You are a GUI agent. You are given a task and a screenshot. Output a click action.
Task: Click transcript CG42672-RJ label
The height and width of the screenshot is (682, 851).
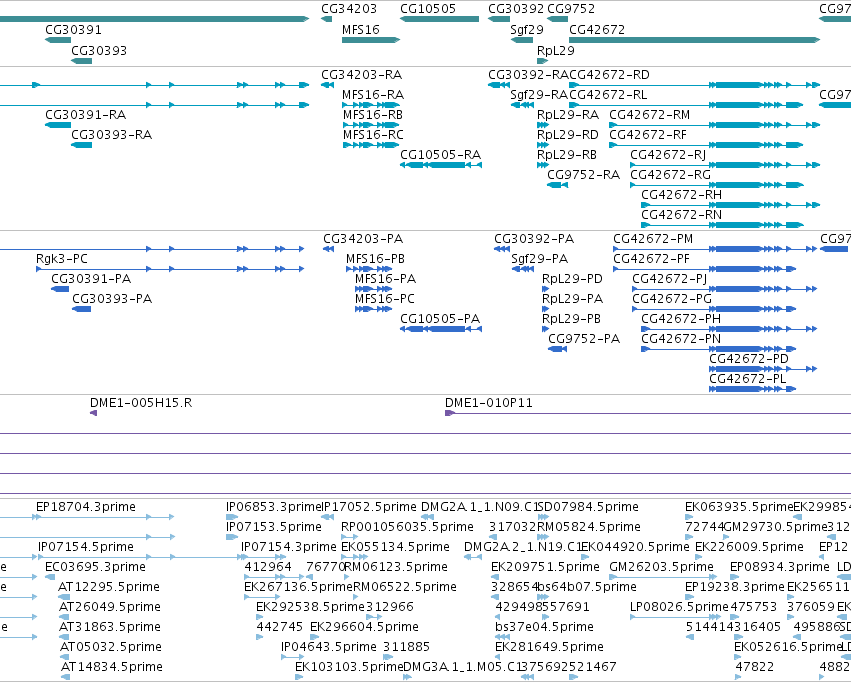[668, 155]
